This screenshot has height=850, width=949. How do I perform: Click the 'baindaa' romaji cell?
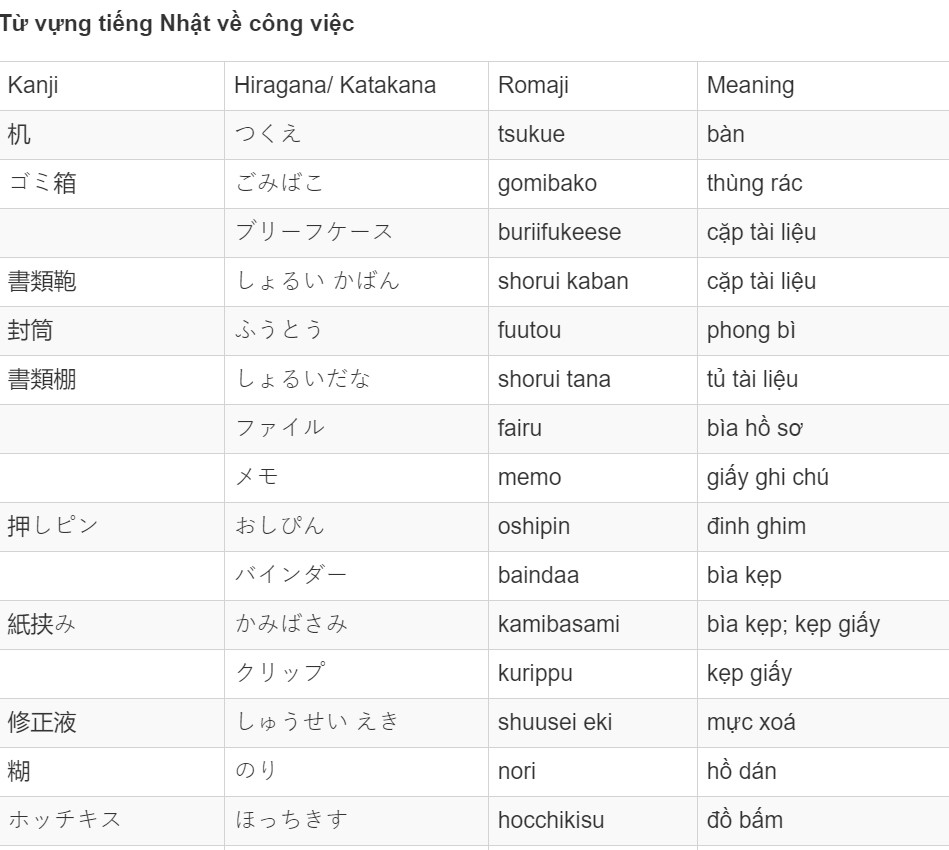click(593, 576)
